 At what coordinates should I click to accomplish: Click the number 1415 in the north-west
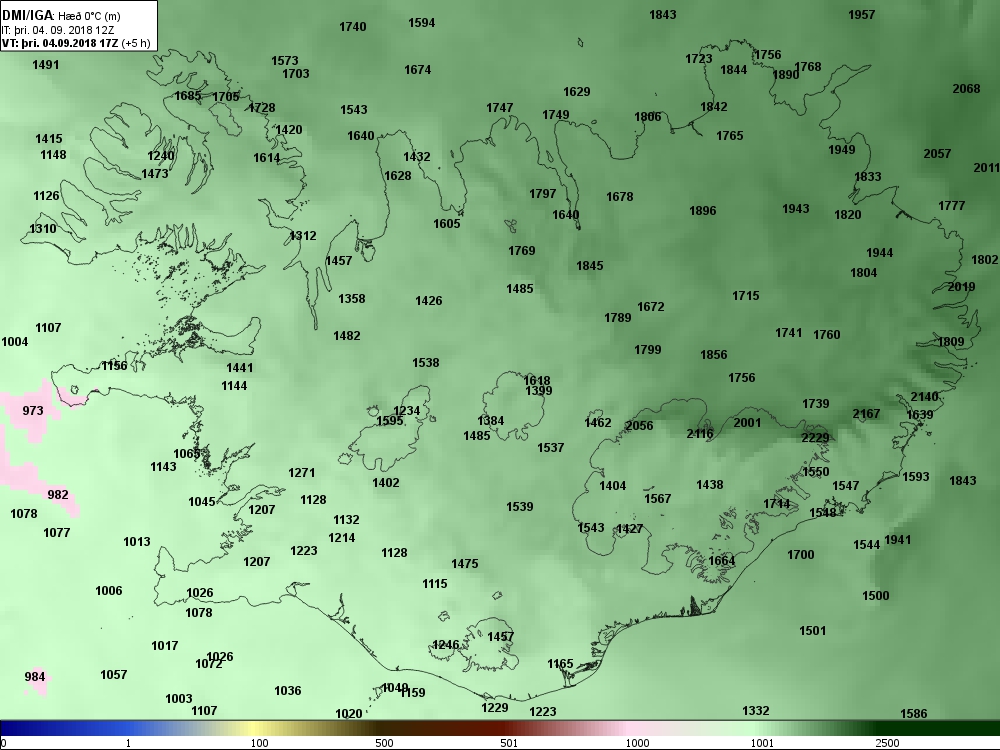click(x=49, y=138)
